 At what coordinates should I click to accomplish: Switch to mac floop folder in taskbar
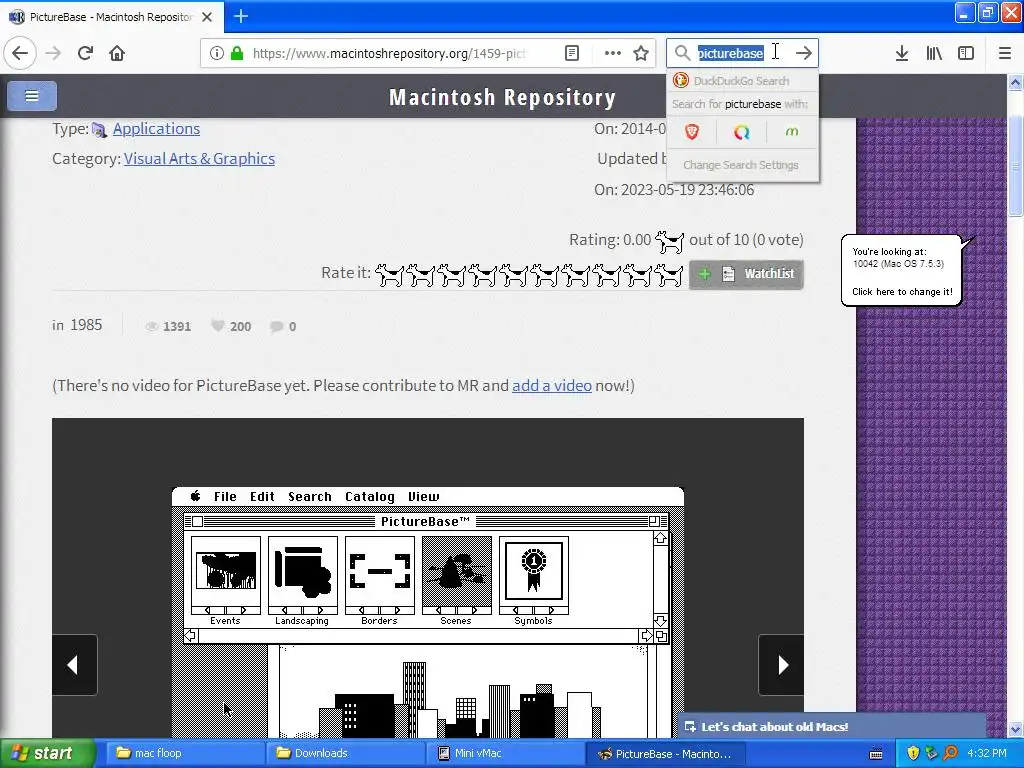pyautogui.click(x=185, y=753)
